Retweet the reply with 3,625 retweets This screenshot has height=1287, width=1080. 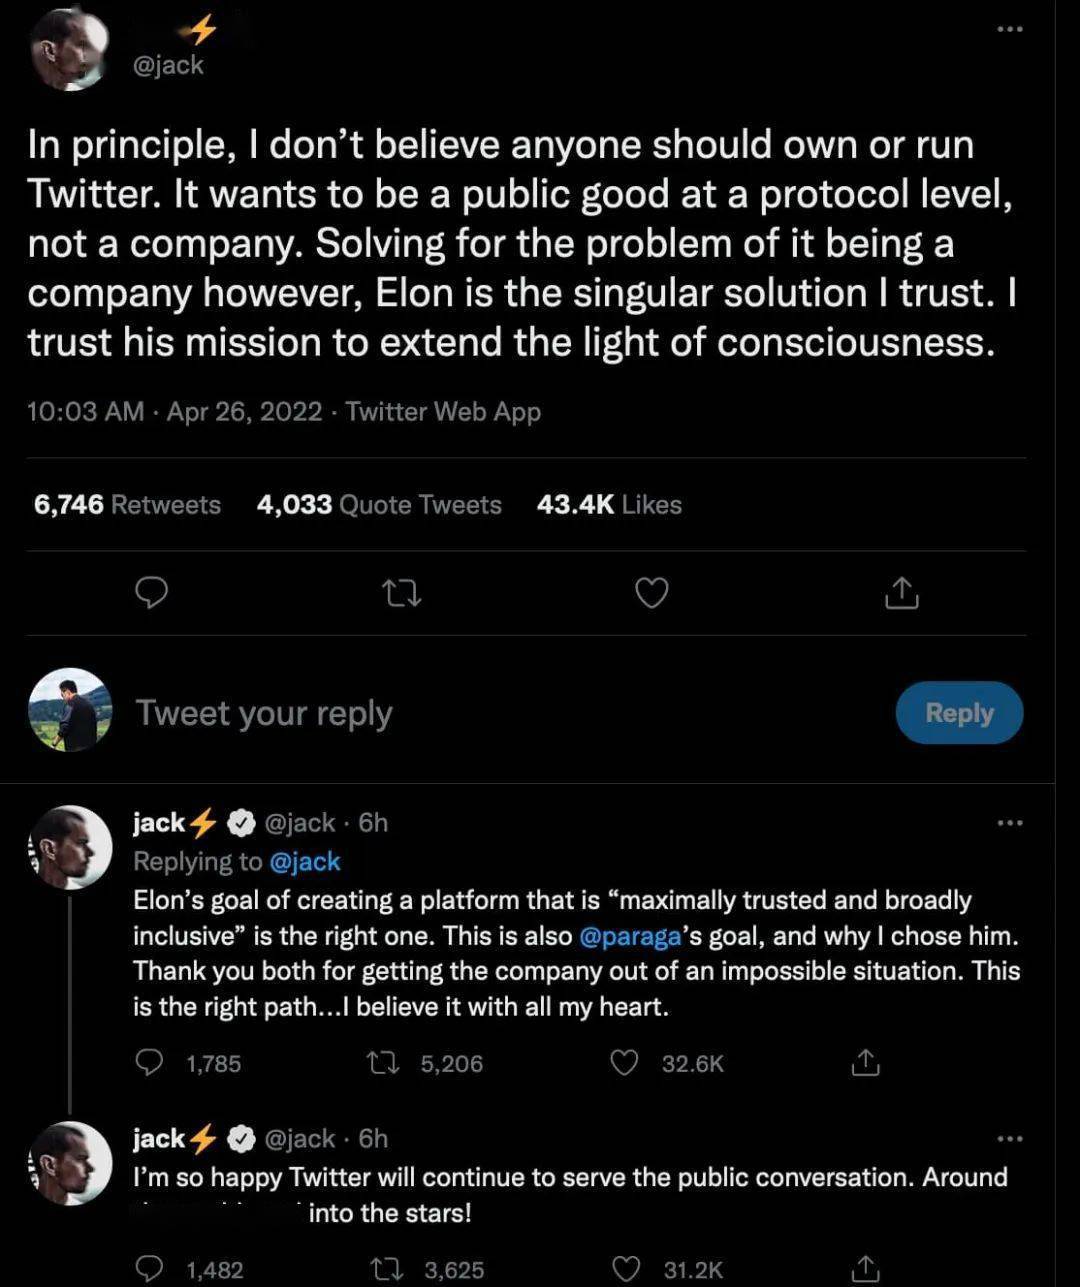pos(384,1270)
